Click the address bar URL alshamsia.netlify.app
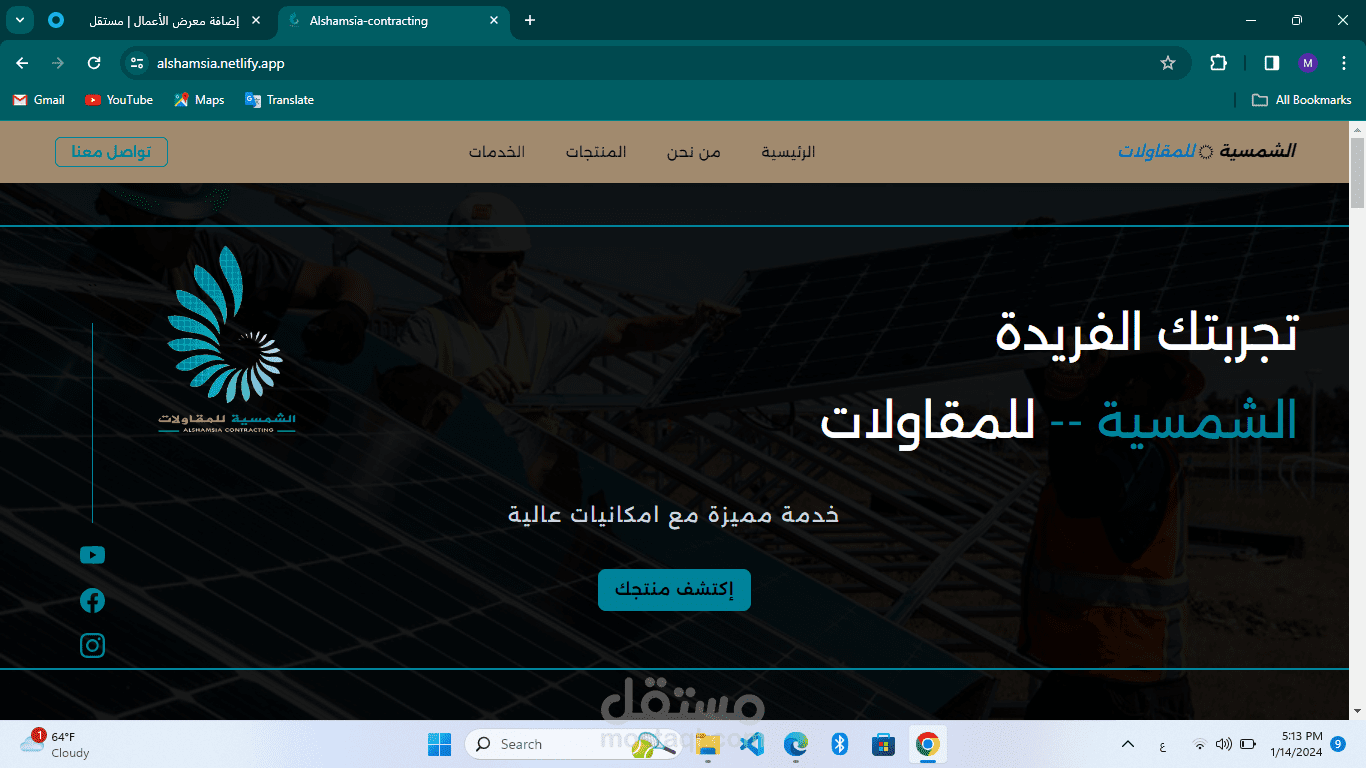 [x=221, y=63]
